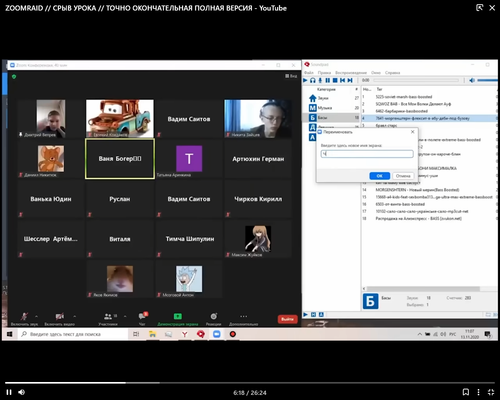The image size is (500, 400).
Task: Toggle fullscreen in the video player
Action: click(x=491, y=392)
